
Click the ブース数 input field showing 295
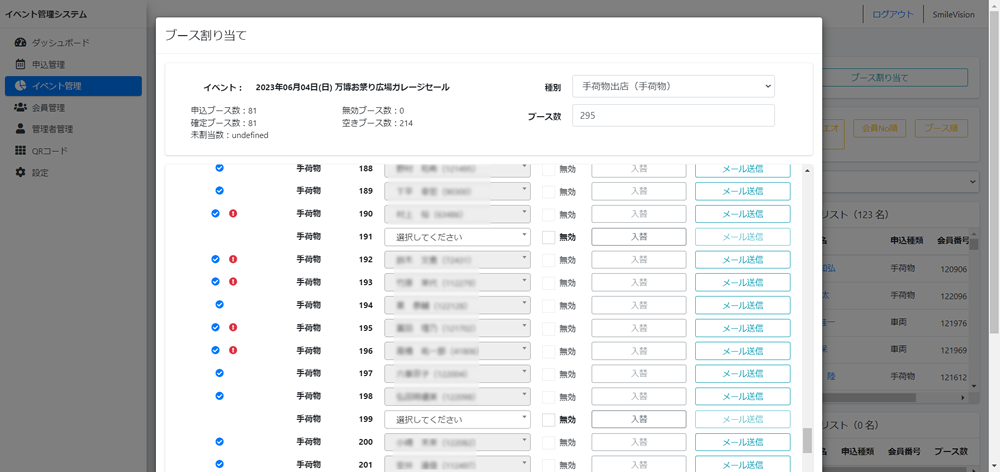673,115
